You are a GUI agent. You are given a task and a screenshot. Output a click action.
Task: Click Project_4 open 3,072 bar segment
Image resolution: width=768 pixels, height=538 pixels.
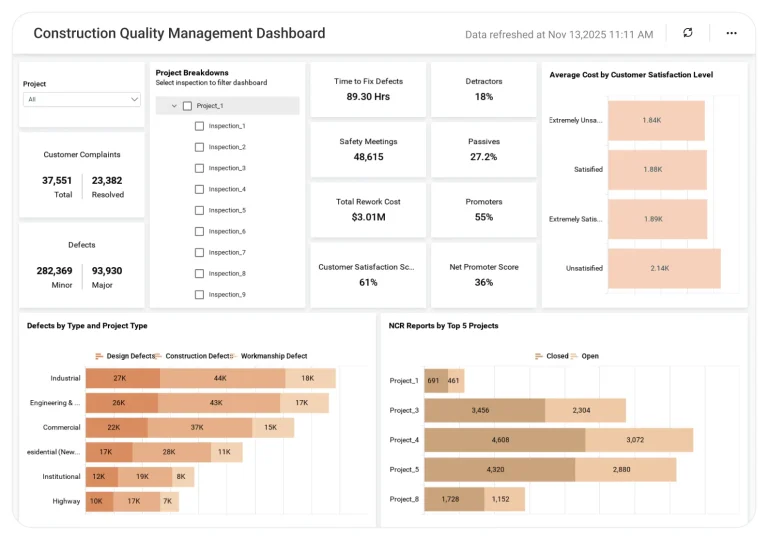pos(639,440)
